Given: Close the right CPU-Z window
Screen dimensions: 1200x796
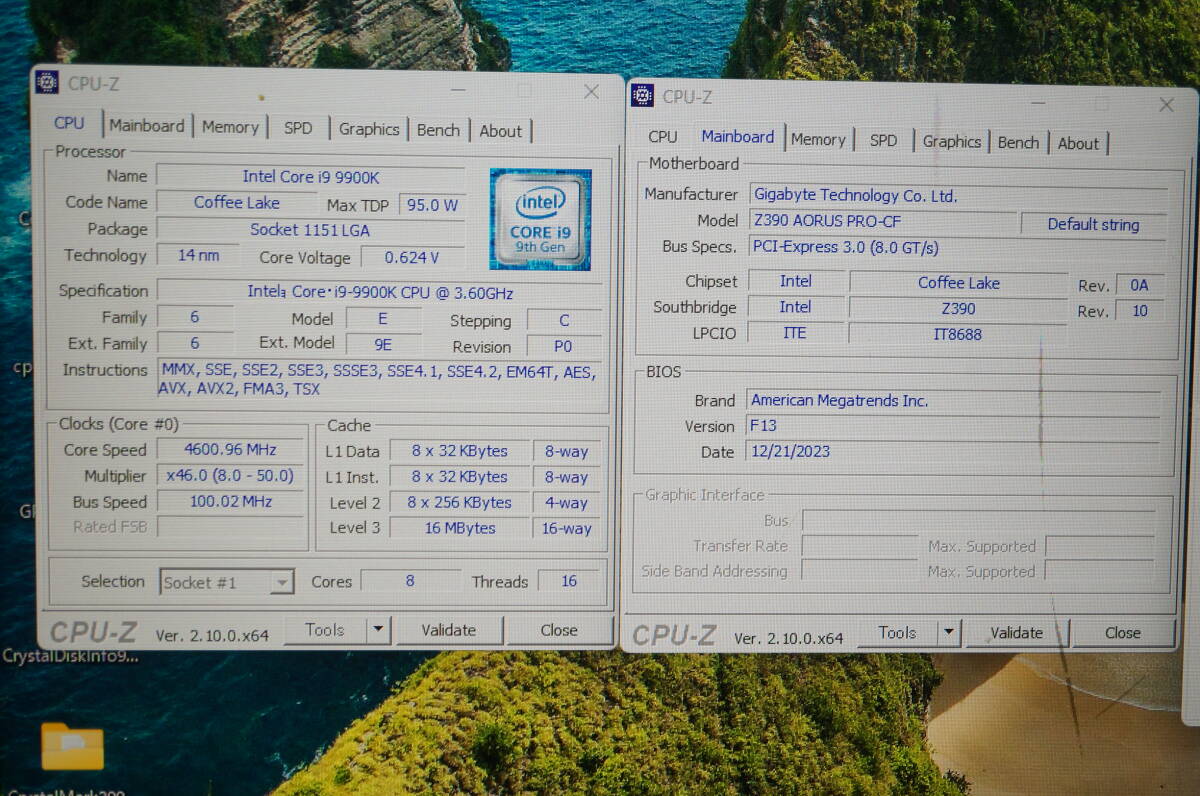Looking at the screenshot, I should [x=1166, y=105].
